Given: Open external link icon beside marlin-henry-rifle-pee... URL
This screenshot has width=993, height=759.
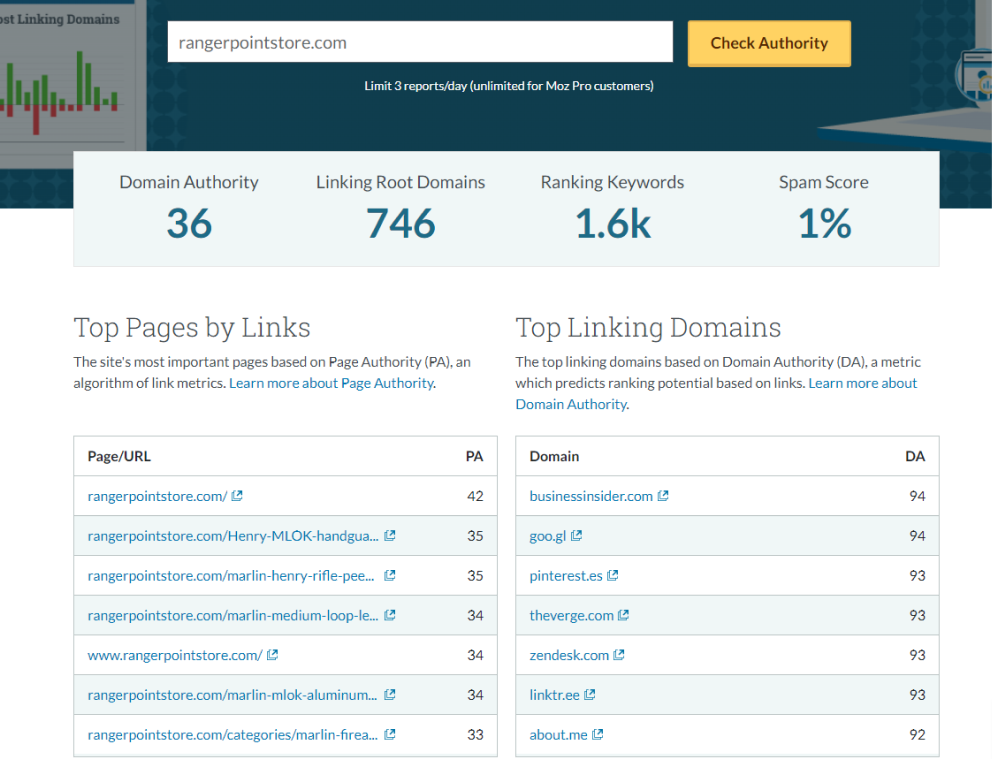Looking at the screenshot, I should coord(389,575).
